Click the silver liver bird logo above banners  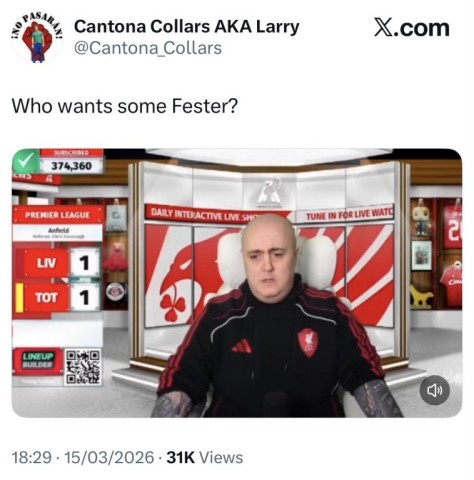point(269,192)
